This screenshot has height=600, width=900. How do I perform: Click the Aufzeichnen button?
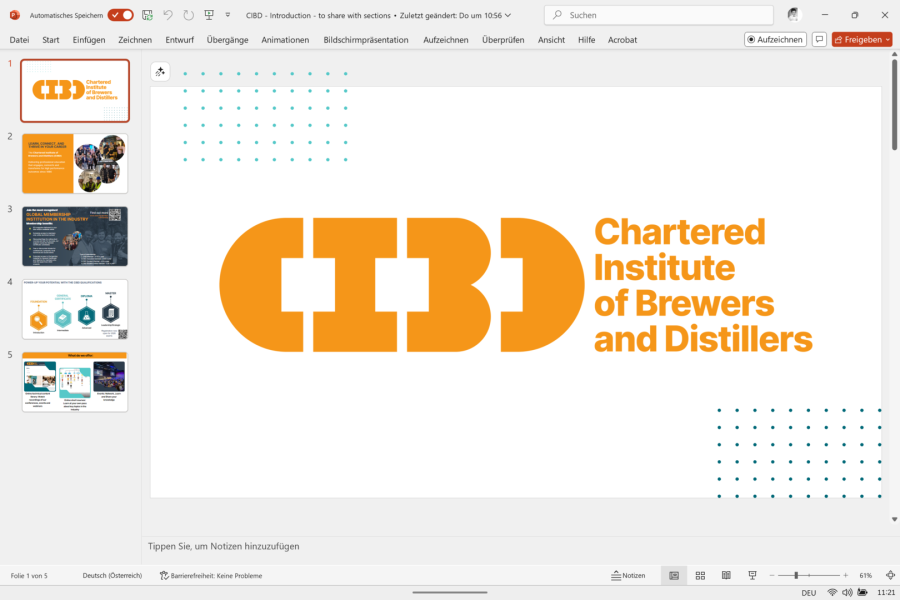point(775,39)
